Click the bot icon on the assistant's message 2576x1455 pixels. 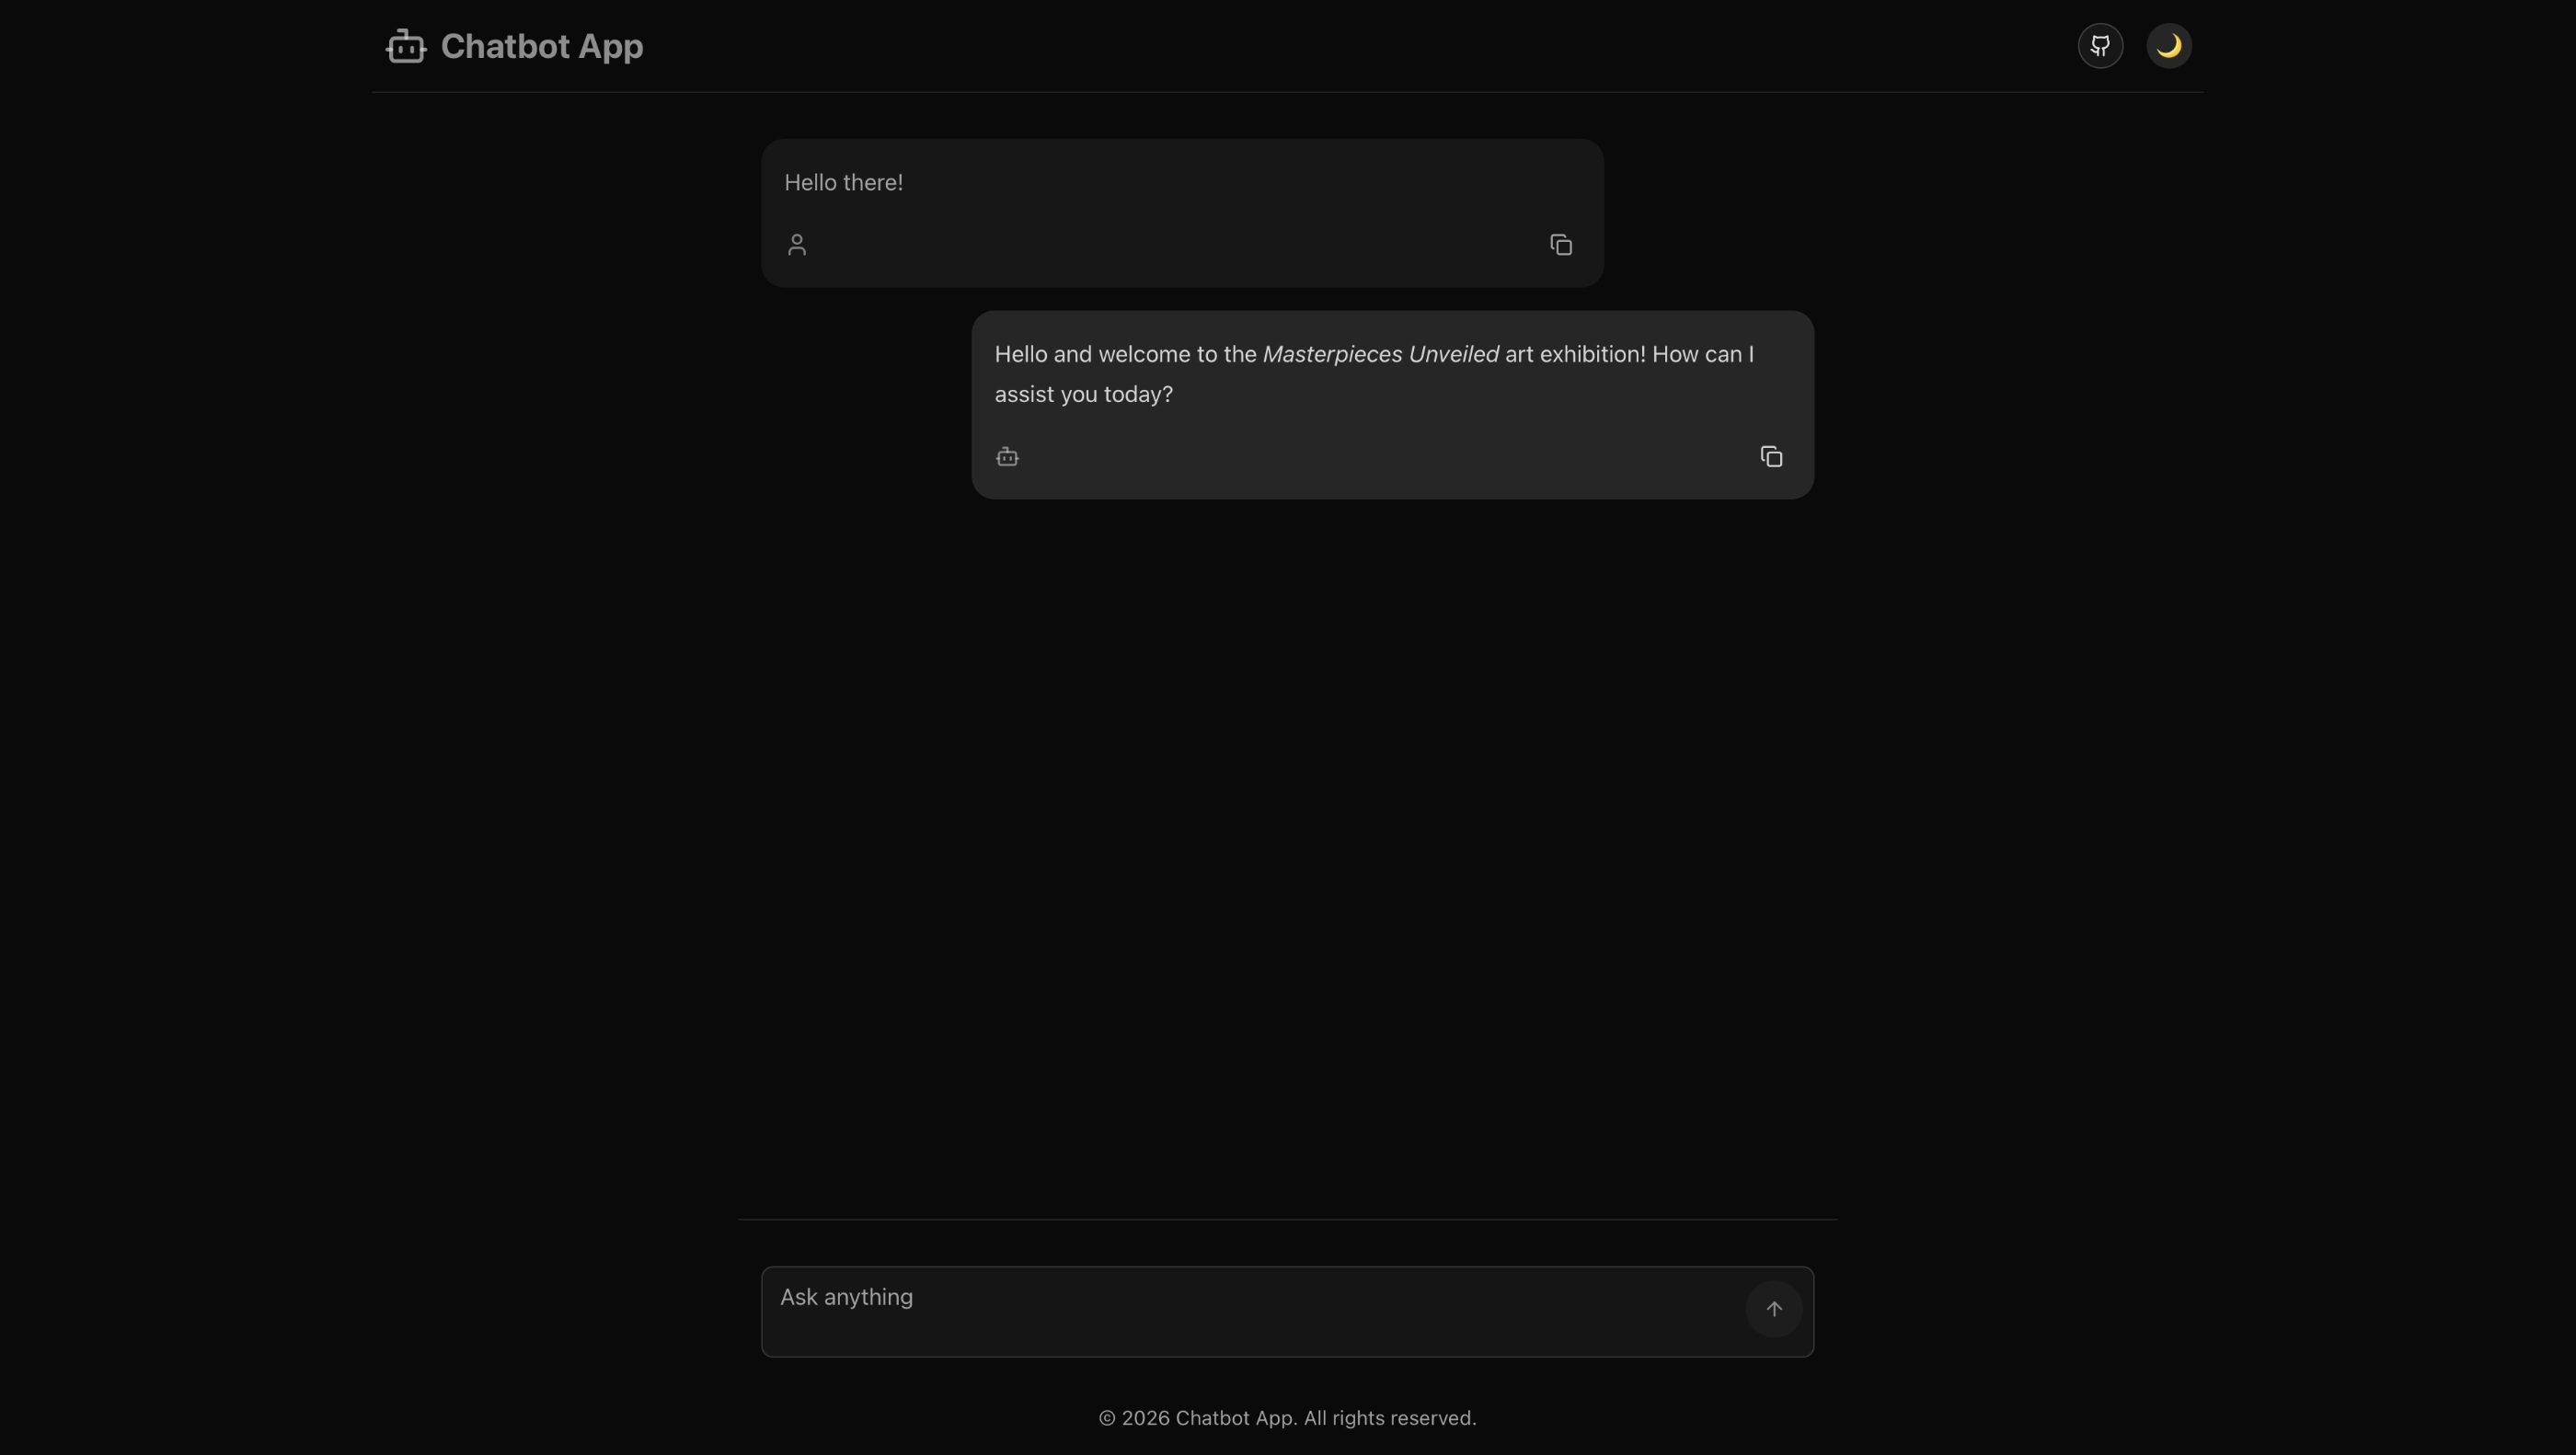tap(1007, 456)
